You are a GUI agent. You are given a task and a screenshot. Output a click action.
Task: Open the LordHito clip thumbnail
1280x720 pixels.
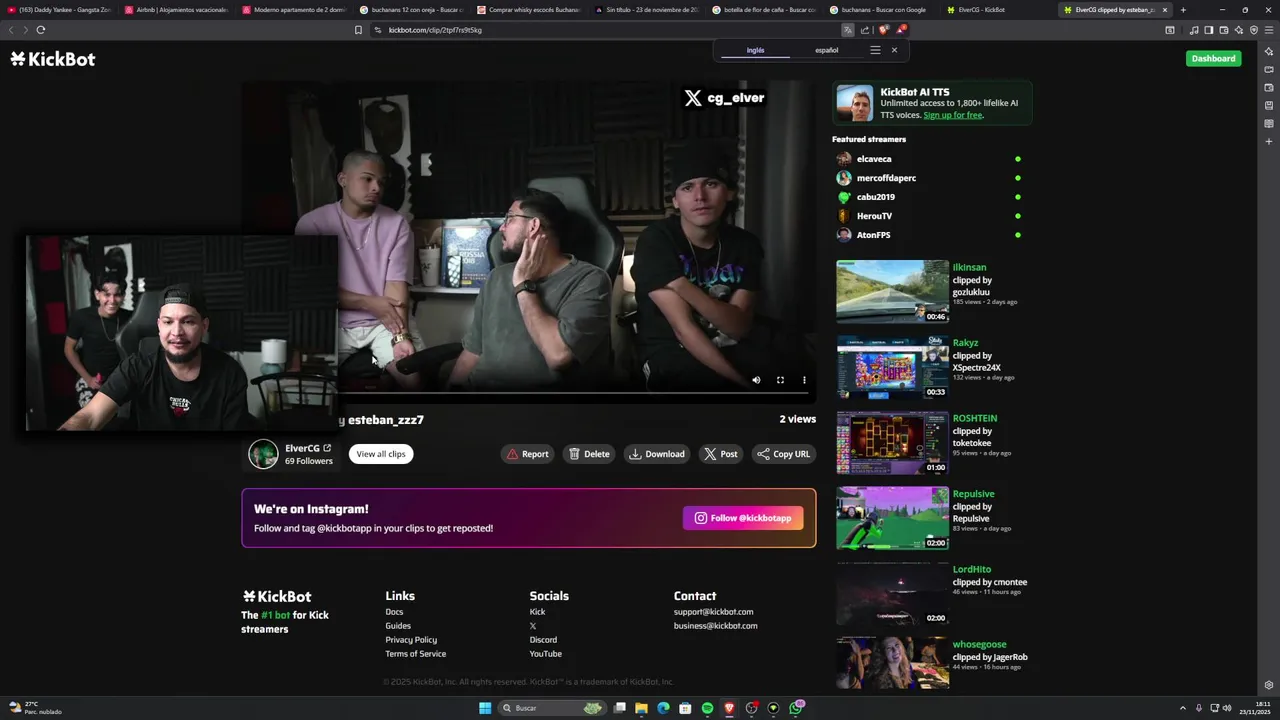892,593
